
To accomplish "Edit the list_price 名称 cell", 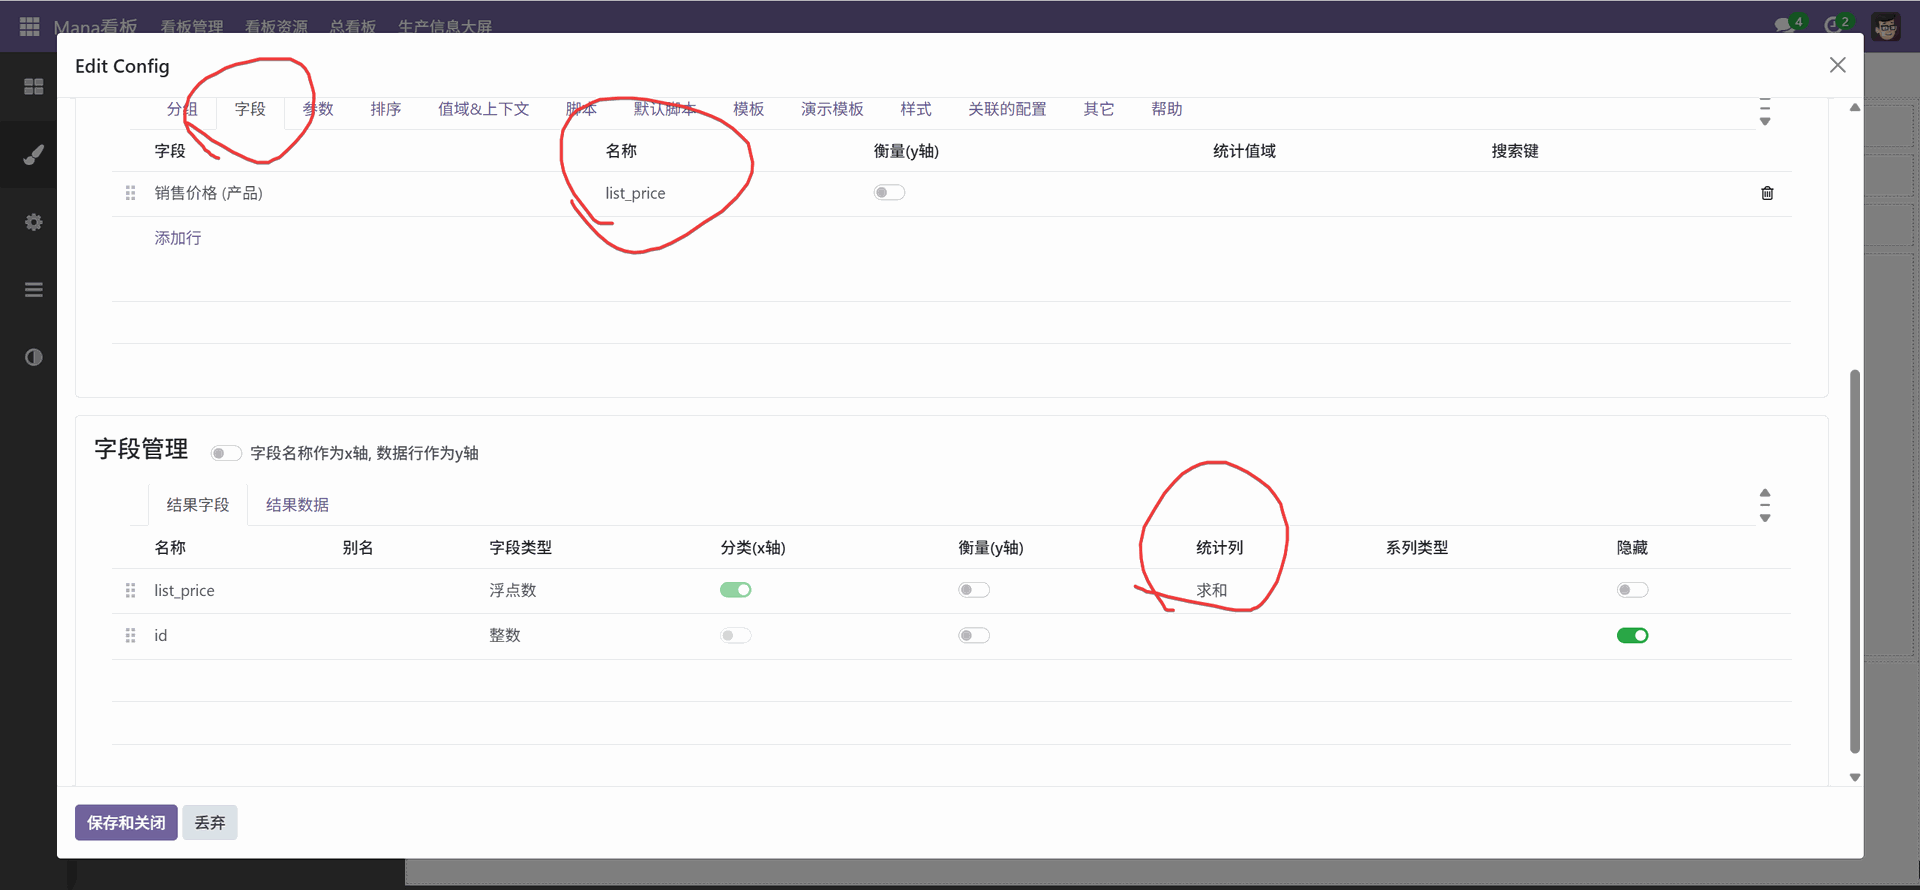I will 635,193.
